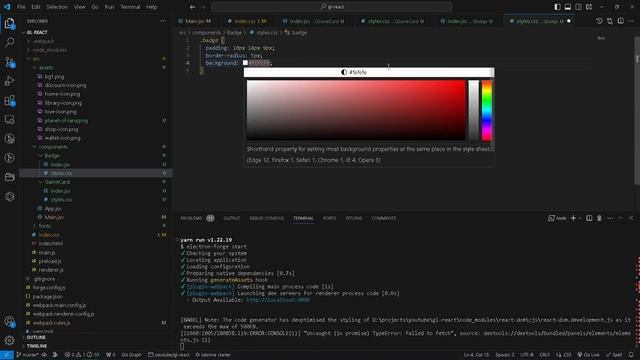Open the Customize Layout icon
640x360 pixels.
click(589, 7)
